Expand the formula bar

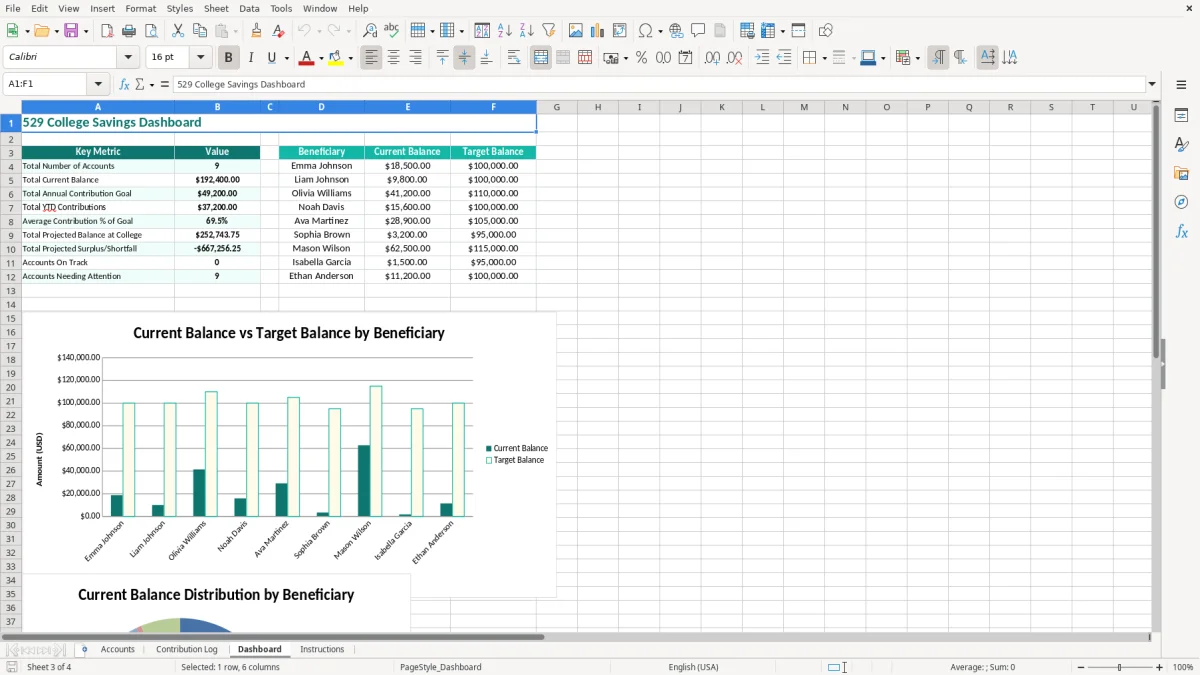click(x=1152, y=84)
